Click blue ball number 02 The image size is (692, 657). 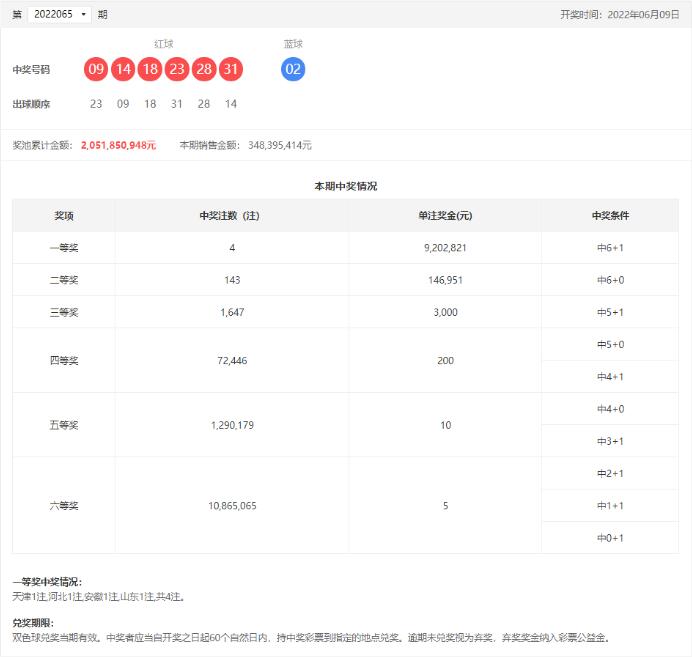[x=293, y=69]
